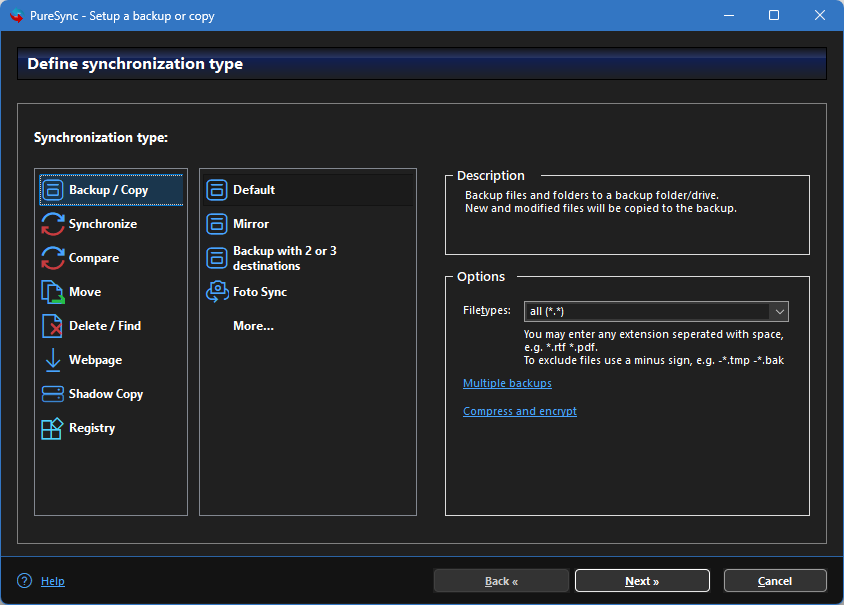
Task: Select the Move type label
Action: point(85,292)
